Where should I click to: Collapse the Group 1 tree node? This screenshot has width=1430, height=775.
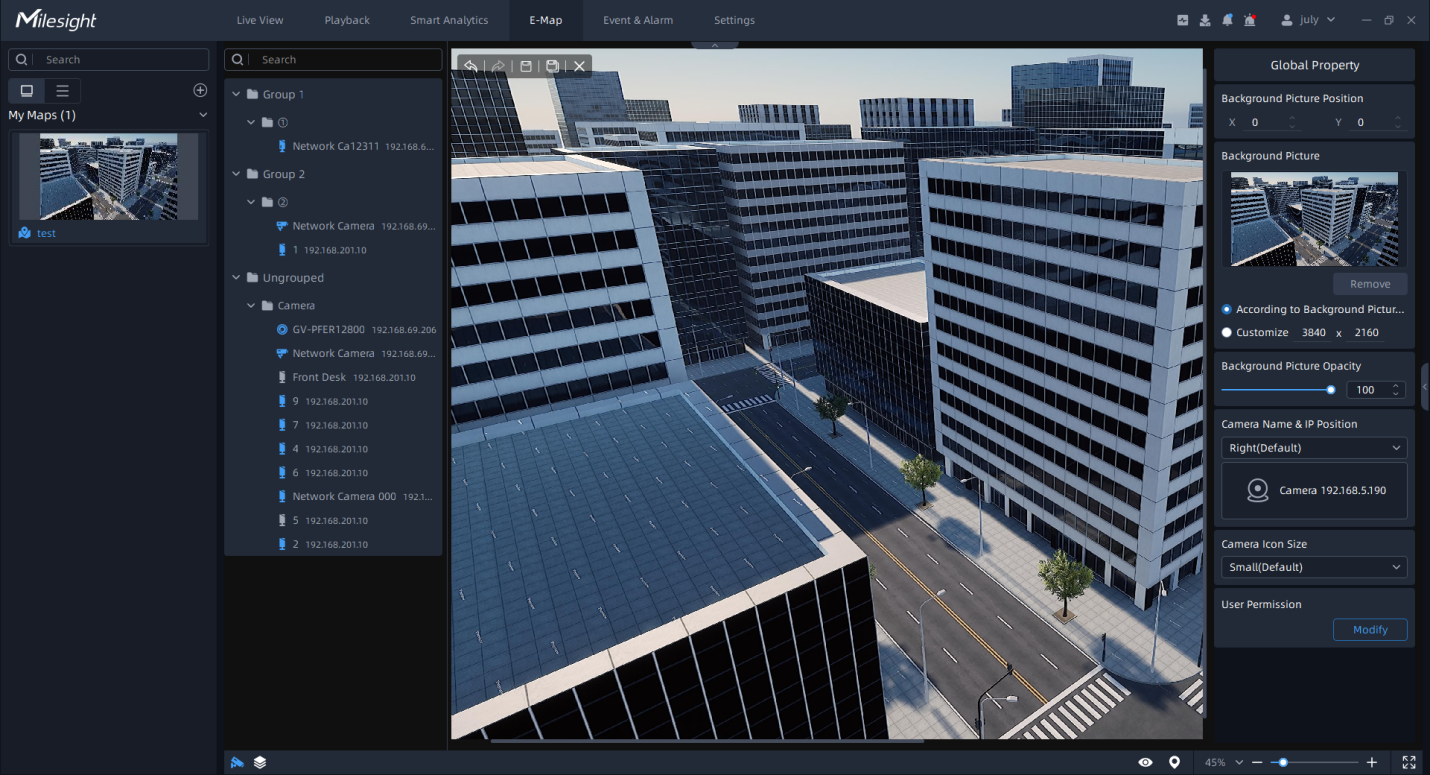click(237, 94)
